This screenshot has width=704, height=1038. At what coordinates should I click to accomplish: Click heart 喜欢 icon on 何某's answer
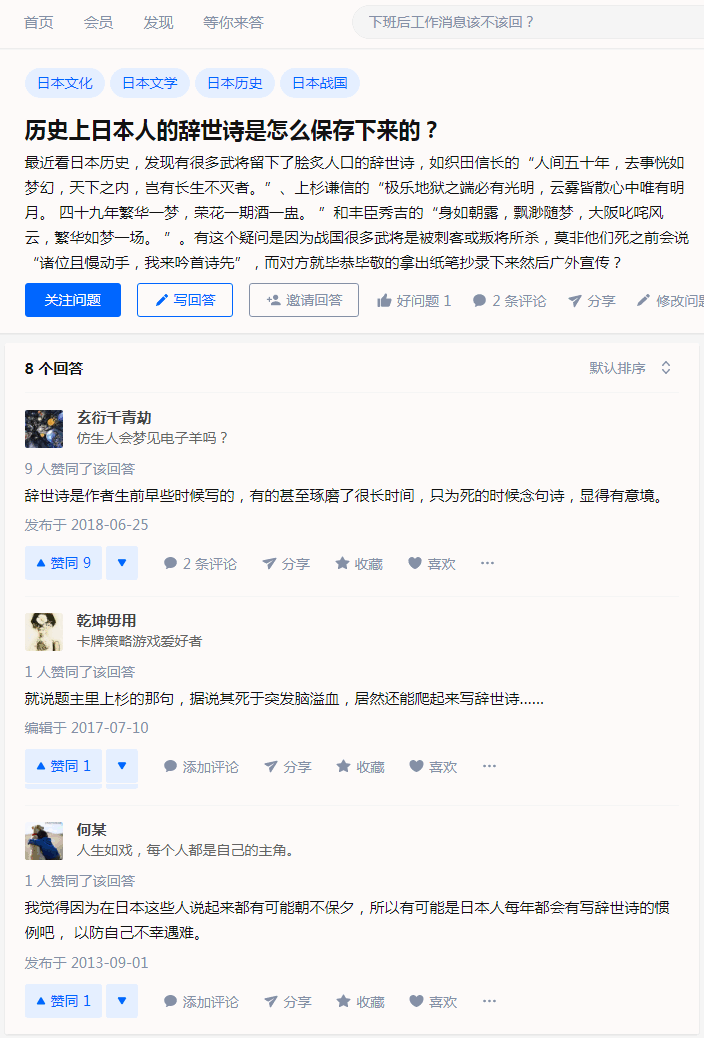click(x=416, y=1002)
